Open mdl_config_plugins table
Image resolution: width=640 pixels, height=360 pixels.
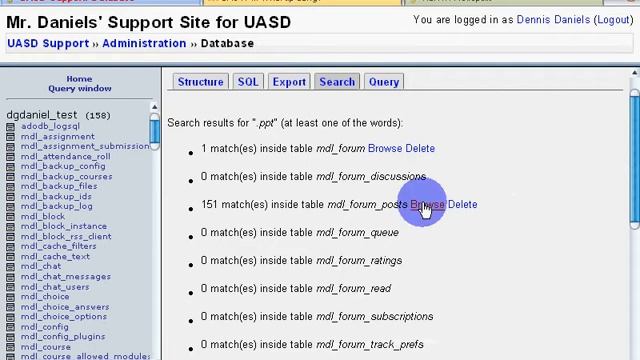click(x=63, y=336)
